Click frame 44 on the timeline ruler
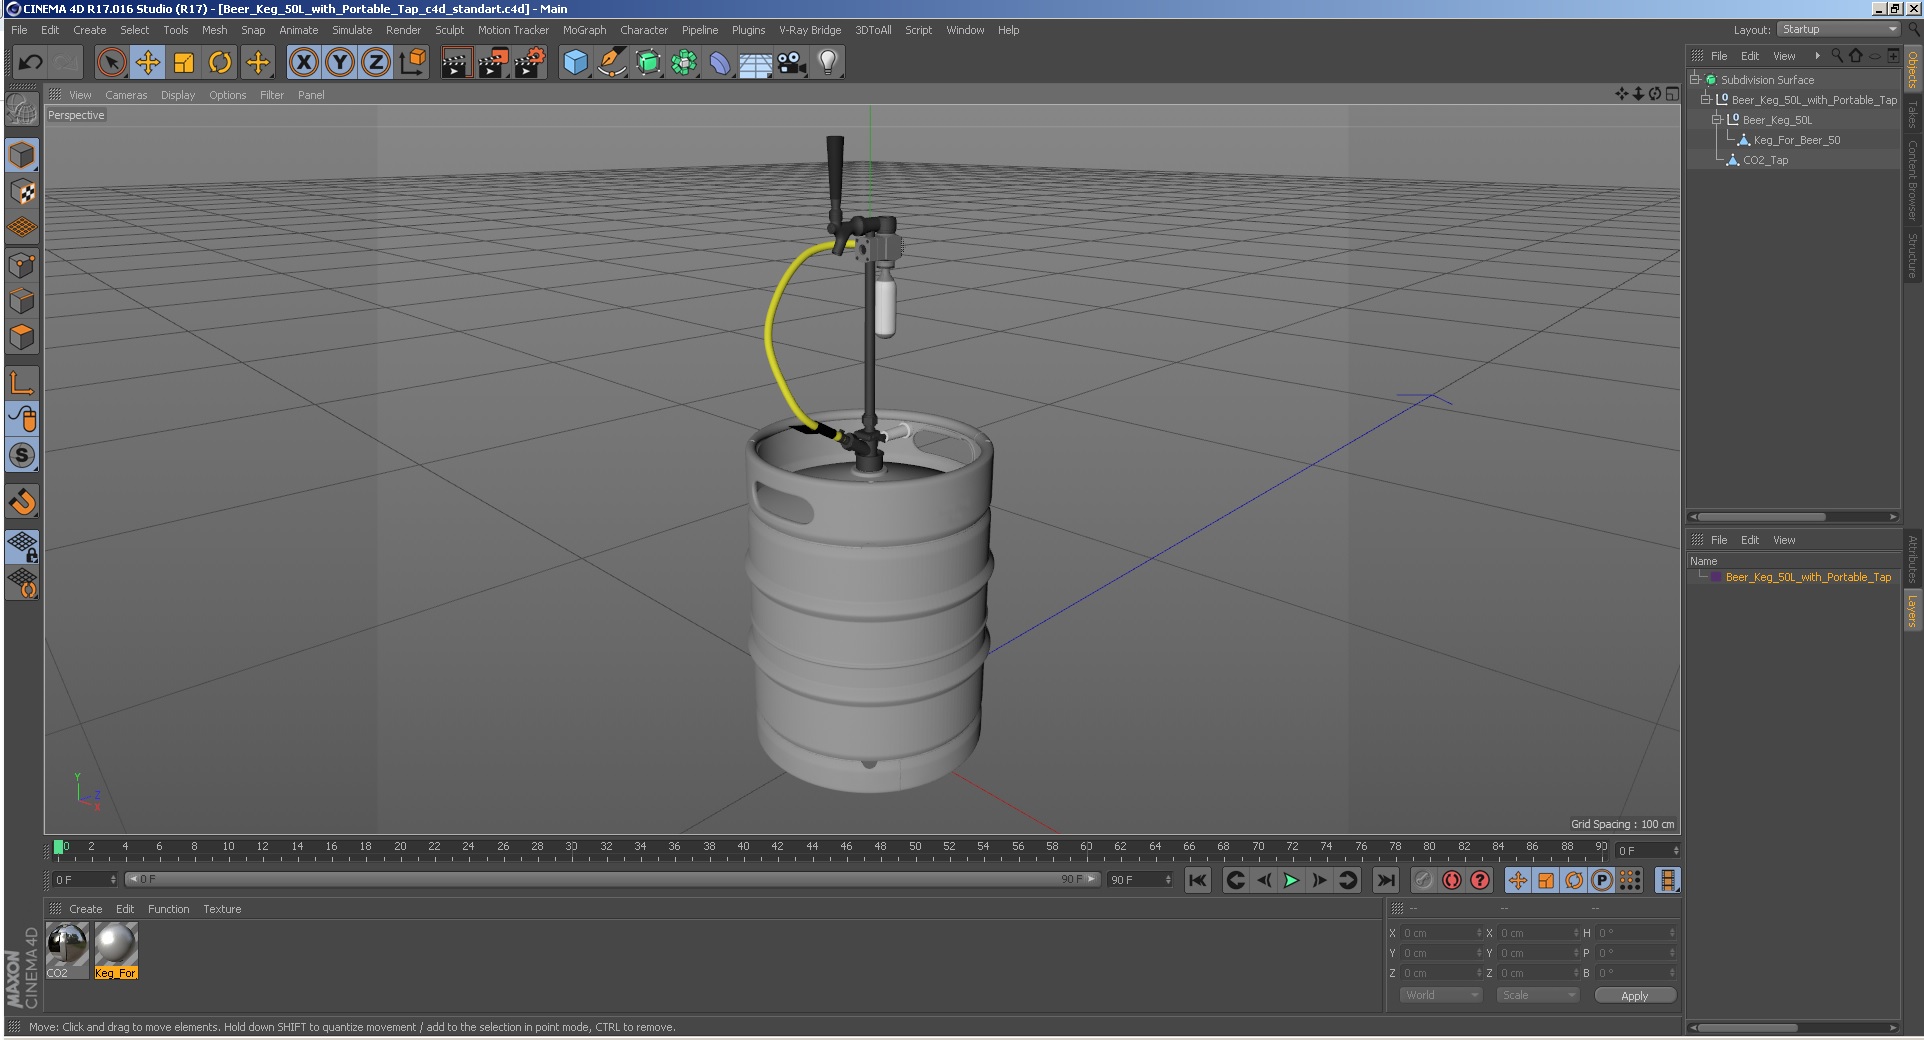1924x1040 pixels. pos(812,847)
